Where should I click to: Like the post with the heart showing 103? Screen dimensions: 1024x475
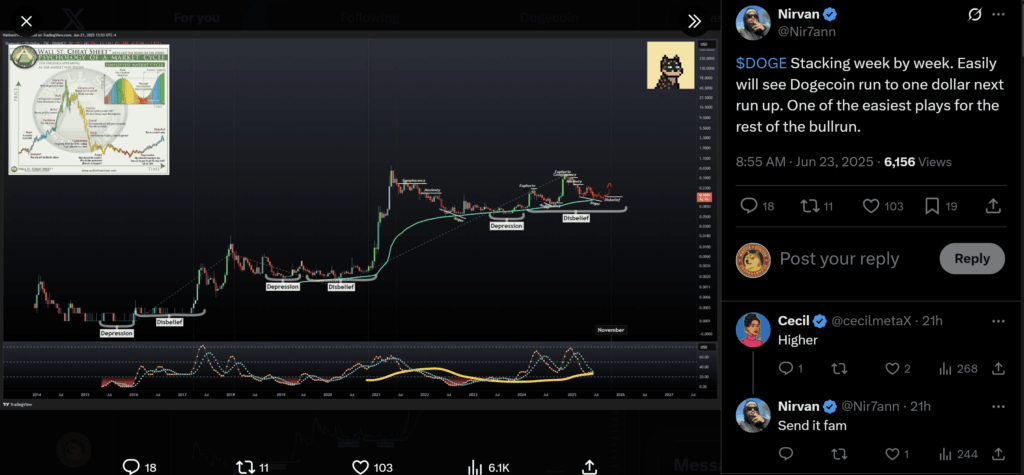click(883, 206)
